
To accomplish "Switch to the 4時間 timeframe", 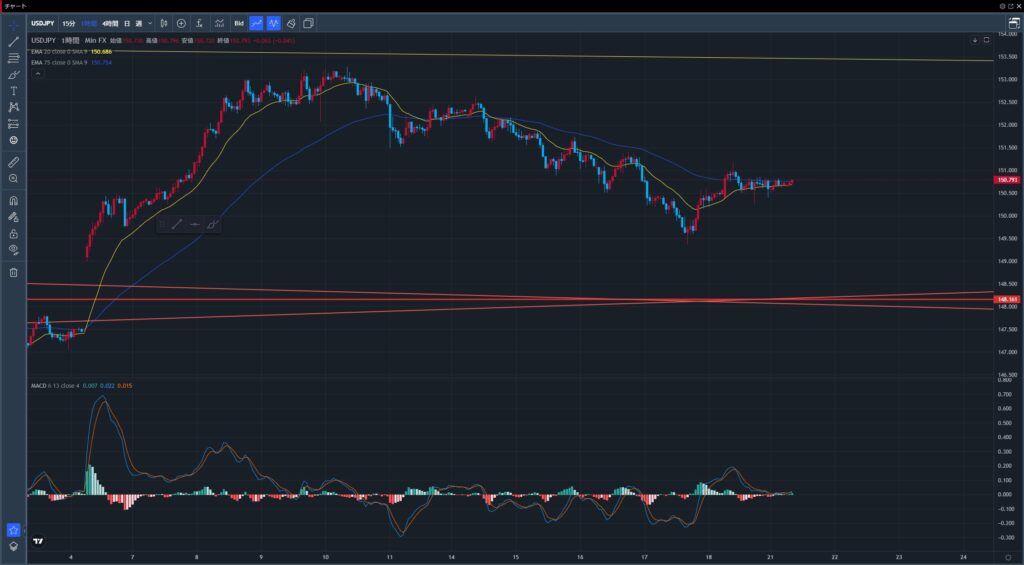I will click(109, 22).
